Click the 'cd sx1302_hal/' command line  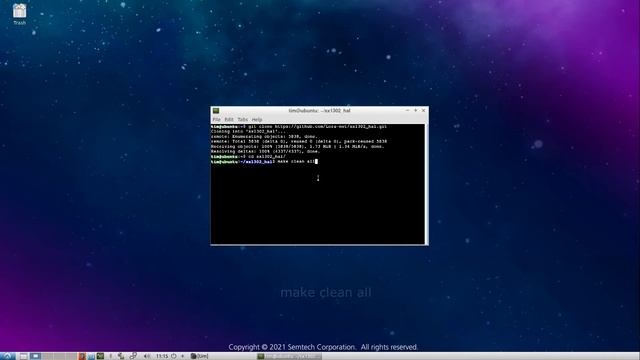tap(248, 156)
